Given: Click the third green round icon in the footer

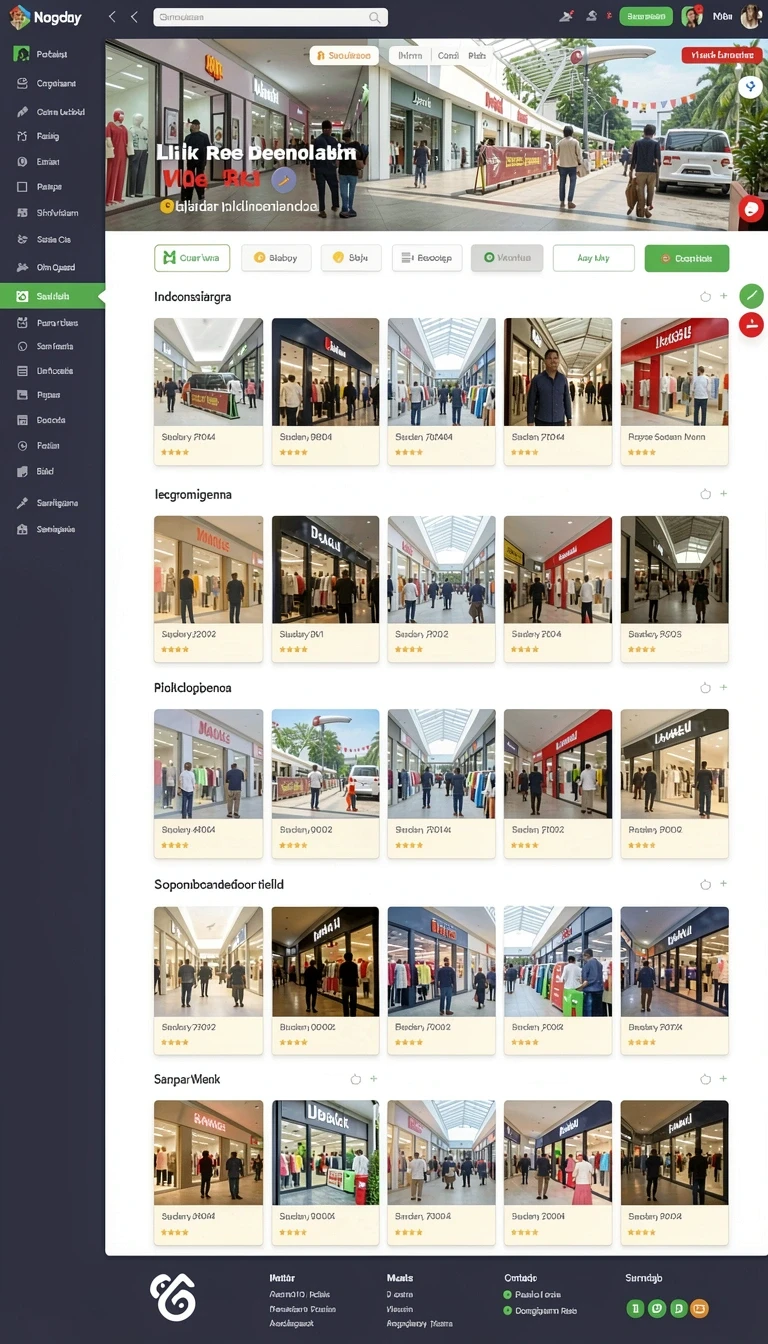Looking at the screenshot, I should [679, 1308].
